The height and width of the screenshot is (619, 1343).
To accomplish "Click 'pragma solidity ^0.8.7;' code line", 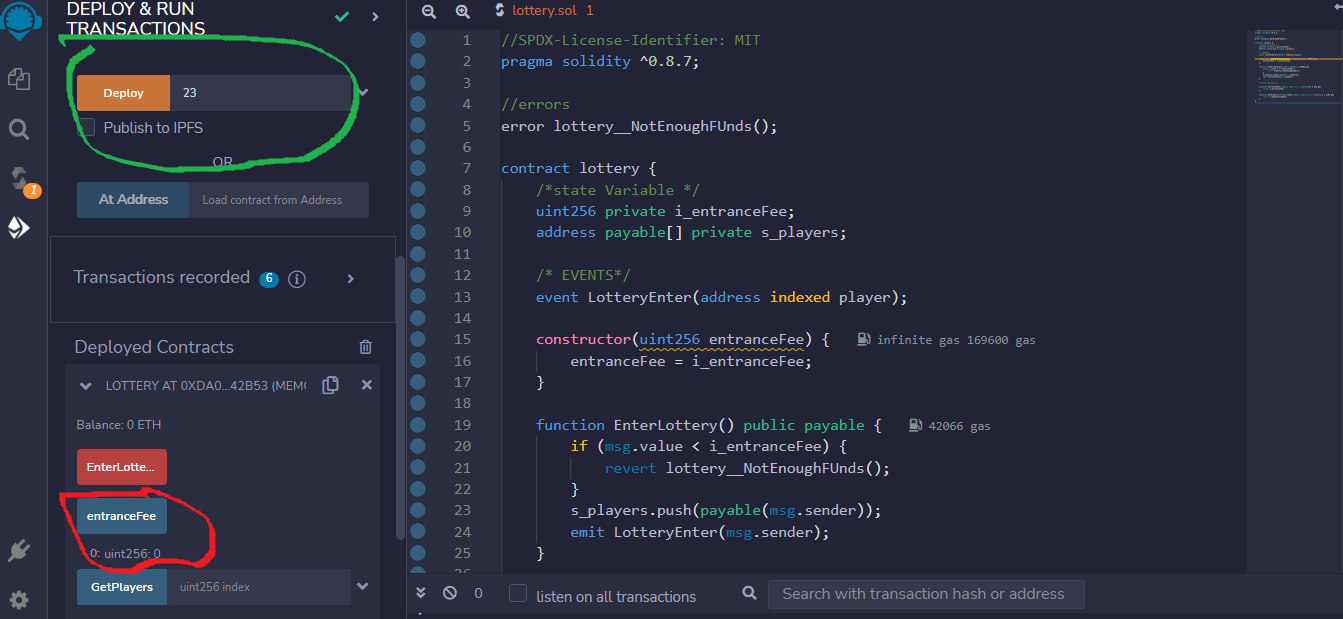I will 601,62.
